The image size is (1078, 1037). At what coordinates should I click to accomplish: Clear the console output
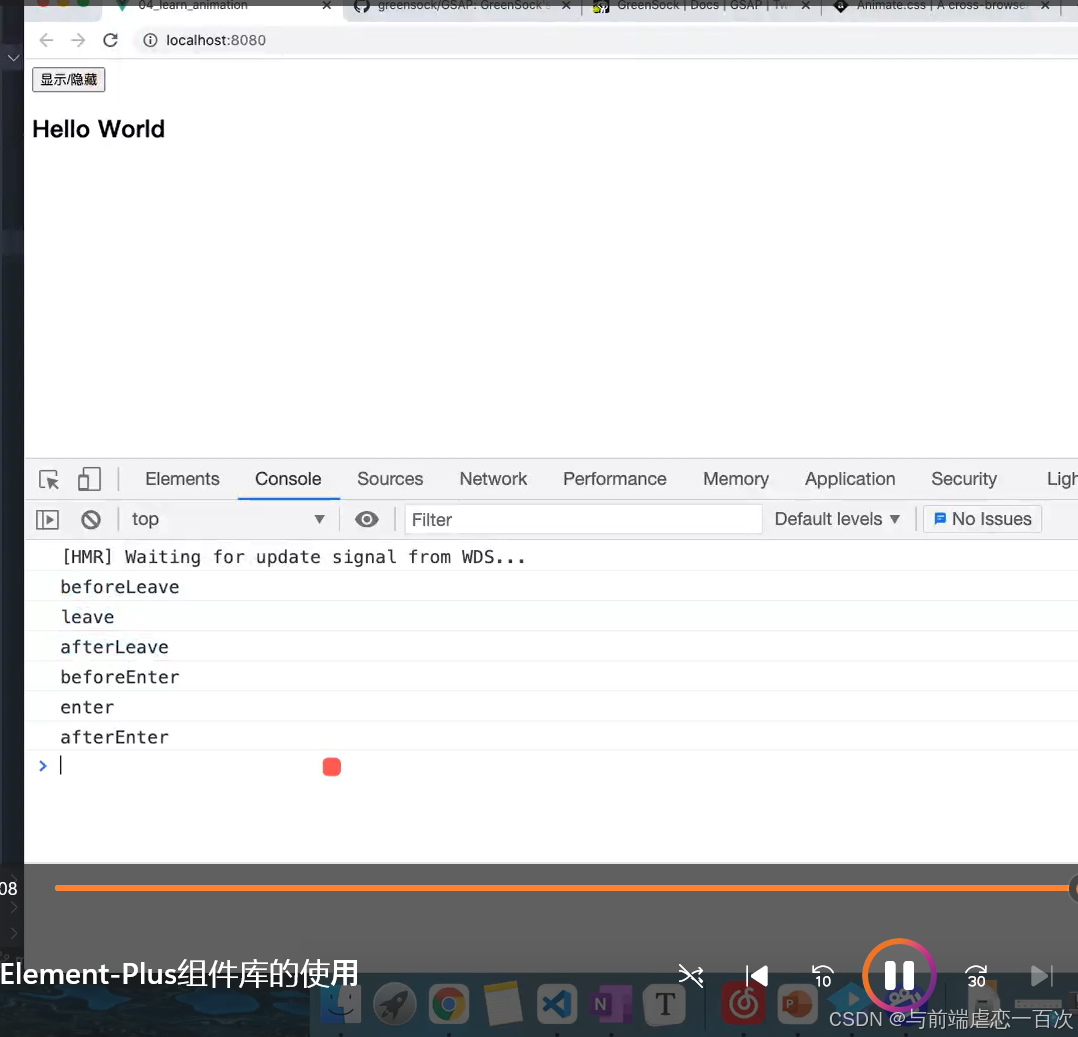(91, 519)
